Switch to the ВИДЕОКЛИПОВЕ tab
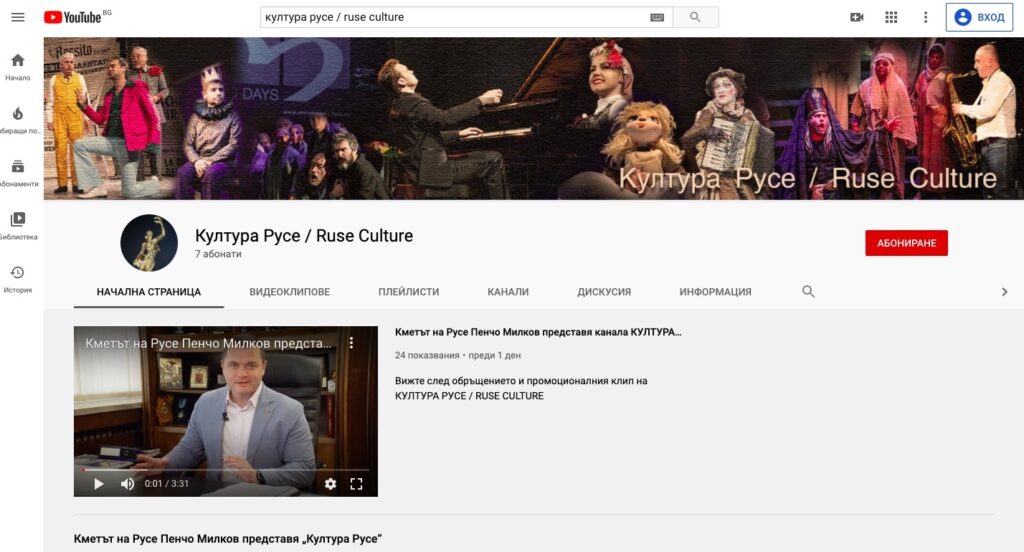Screen dimensions: 1024x552 289,292
